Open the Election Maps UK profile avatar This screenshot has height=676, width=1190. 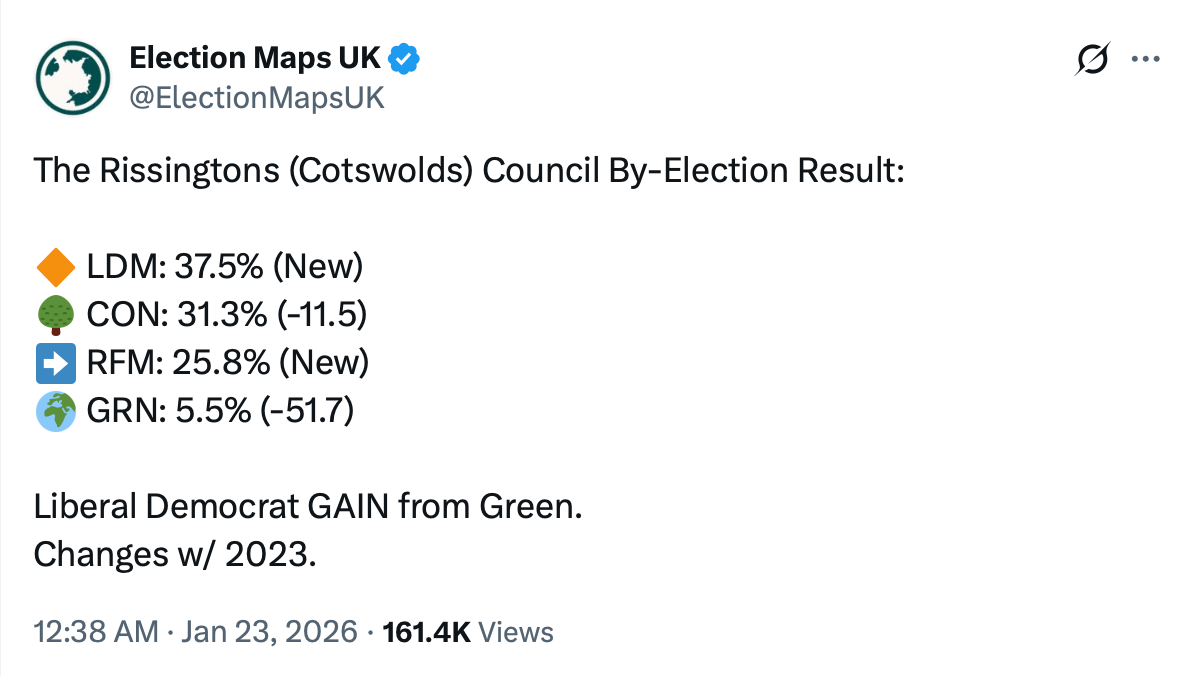(x=72, y=79)
